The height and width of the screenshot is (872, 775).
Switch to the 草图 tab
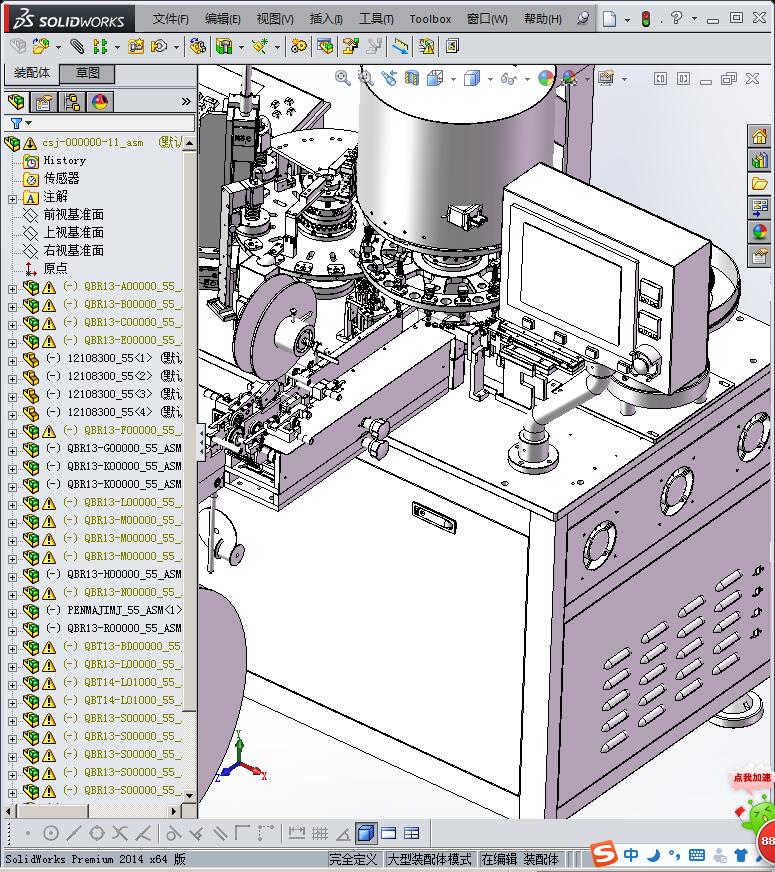87,73
